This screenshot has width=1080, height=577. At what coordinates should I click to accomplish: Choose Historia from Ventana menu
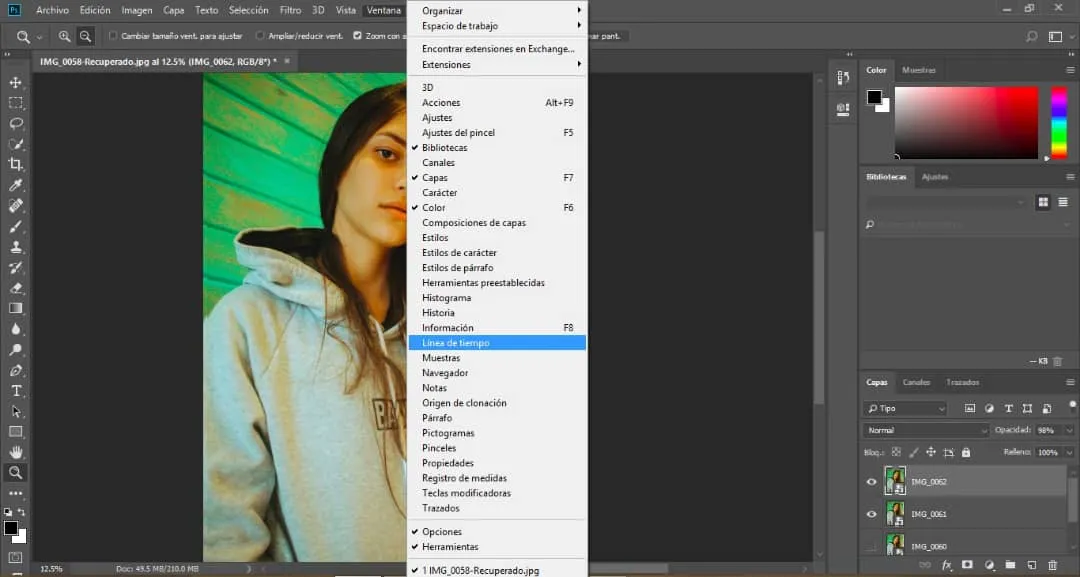497,313
